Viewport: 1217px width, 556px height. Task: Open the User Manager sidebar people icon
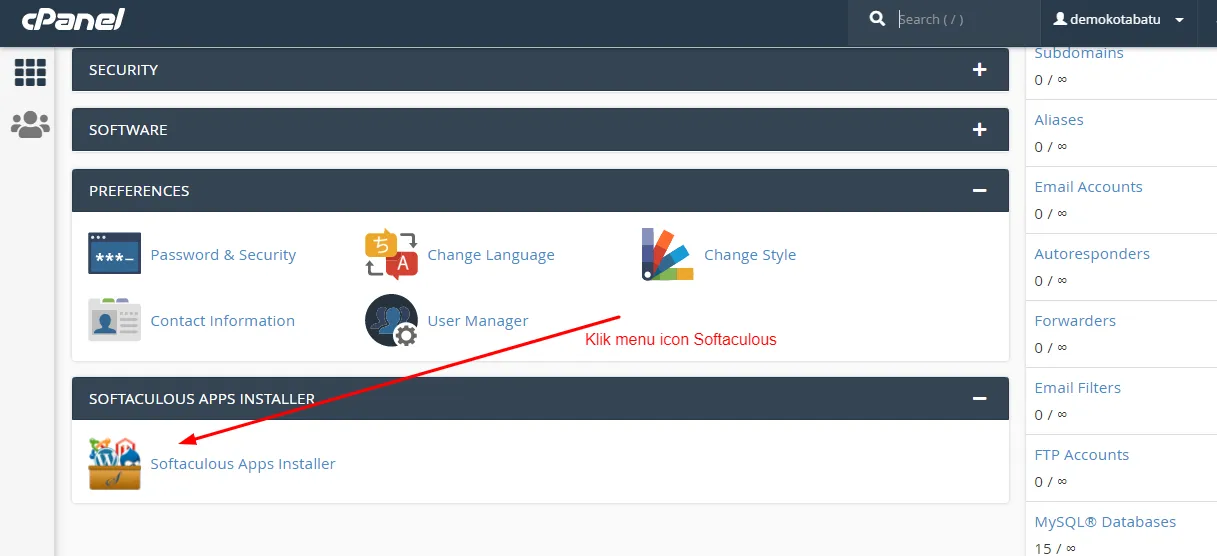point(30,124)
